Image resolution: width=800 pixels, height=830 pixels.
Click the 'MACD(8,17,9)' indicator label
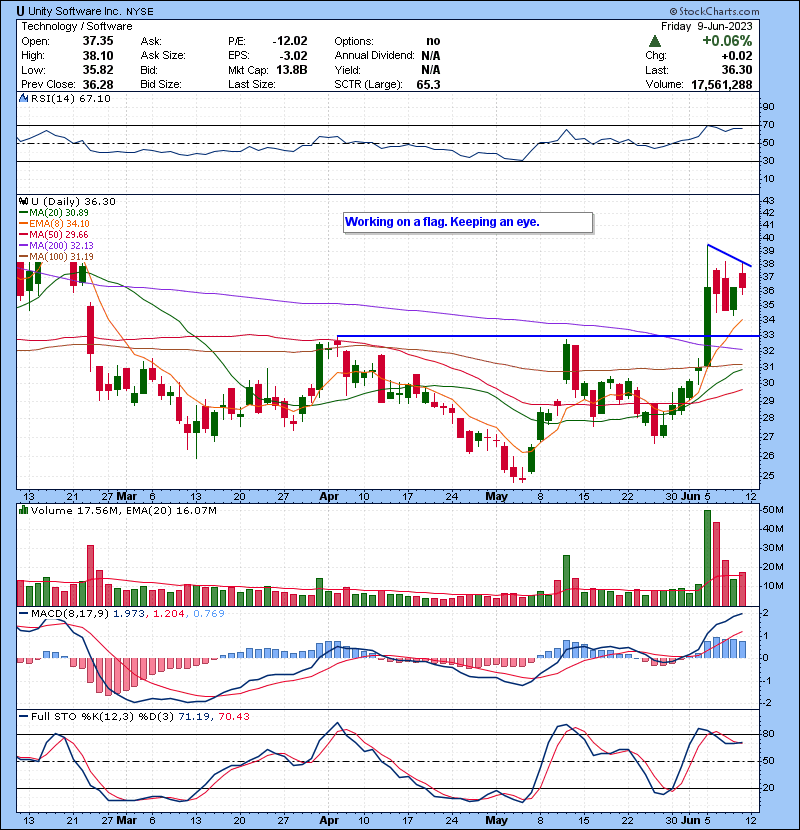(70, 614)
